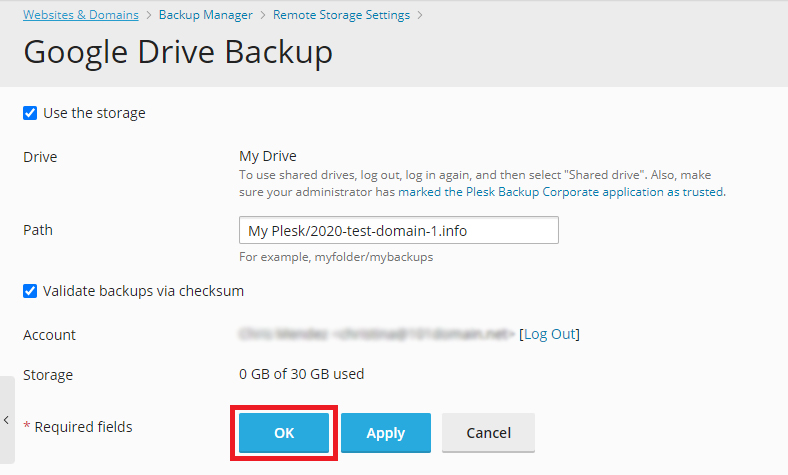The height and width of the screenshot is (475, 788).
Task: Uncheck the Use the storage checkbox
Action: coord(30,113)
